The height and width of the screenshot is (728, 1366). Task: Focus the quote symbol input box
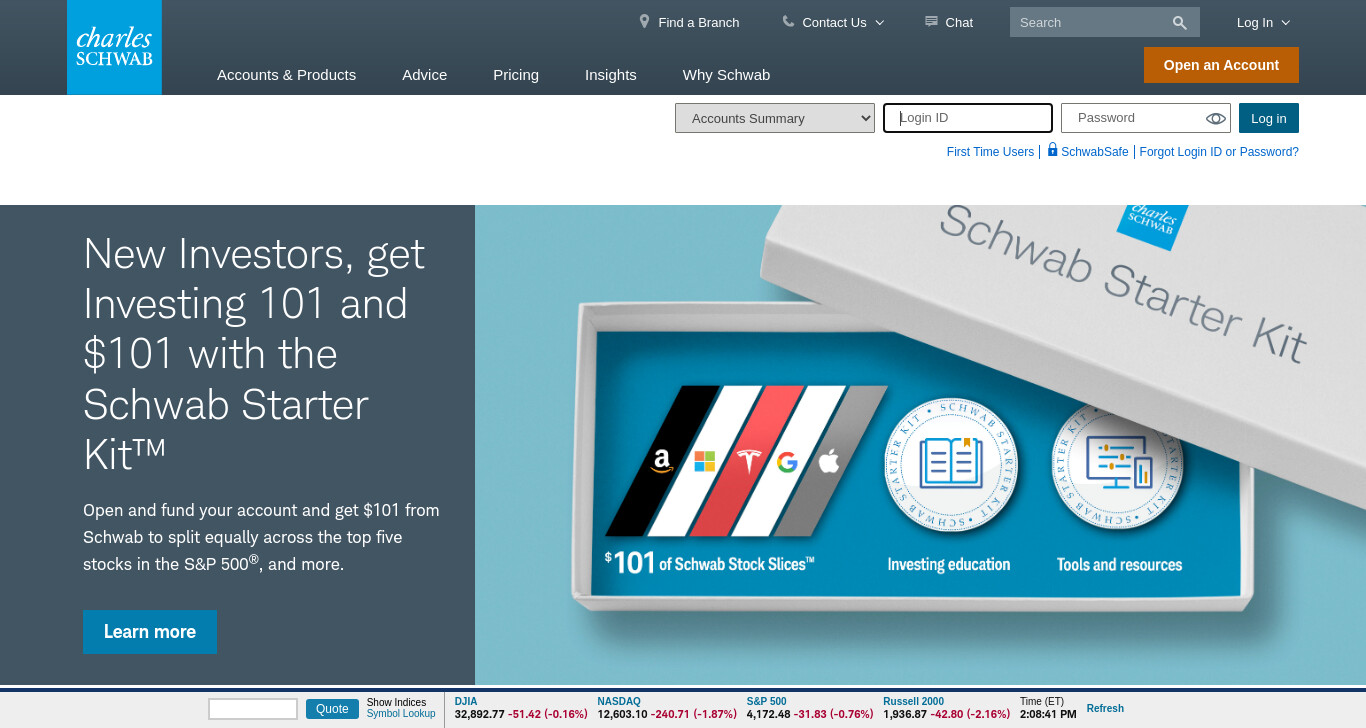253,709
